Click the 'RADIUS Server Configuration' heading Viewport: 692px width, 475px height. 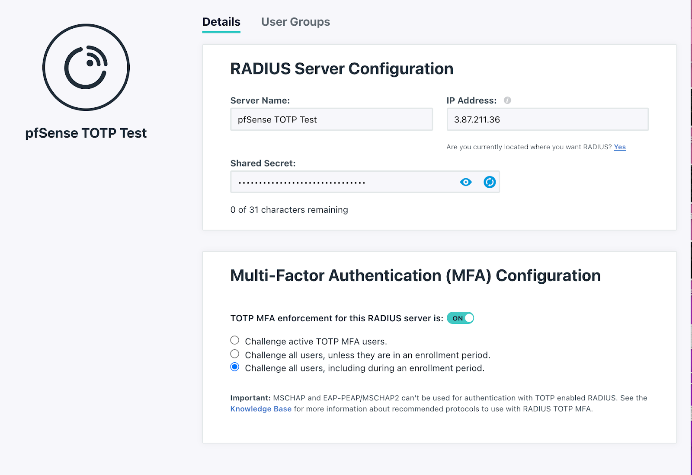pyautogui.click(x=342, y=69)
